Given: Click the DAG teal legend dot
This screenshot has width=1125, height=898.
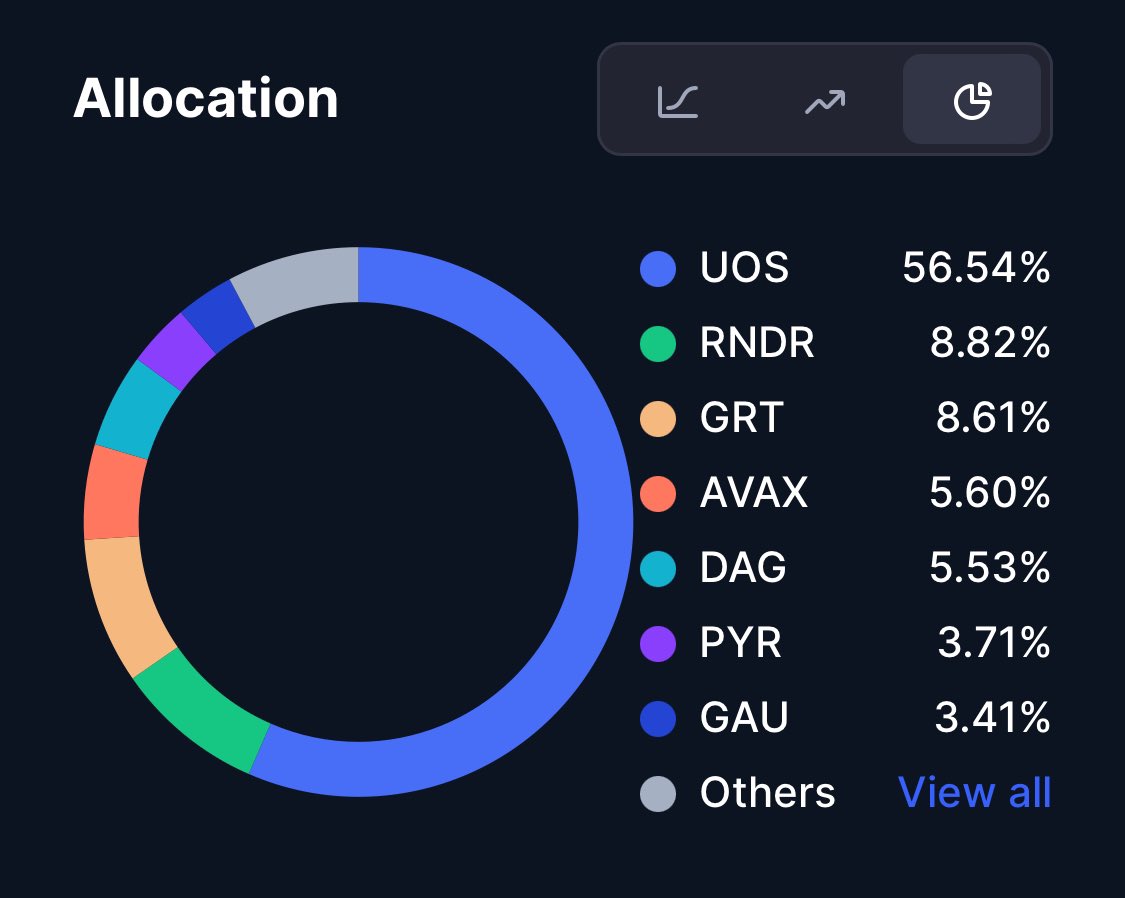Looking at the screenshot, I should coord(658,569).
